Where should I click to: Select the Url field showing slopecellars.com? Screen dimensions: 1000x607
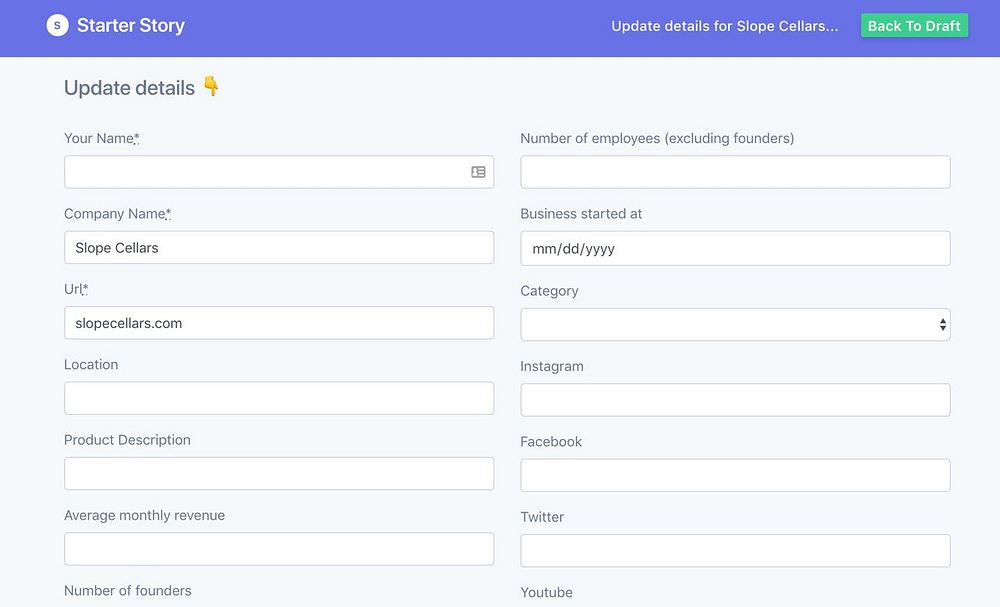coord(279,323)
